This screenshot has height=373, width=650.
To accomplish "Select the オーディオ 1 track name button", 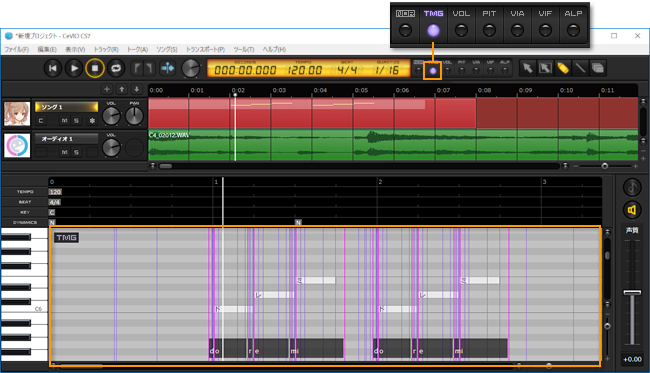I will (x=66, y=139).
